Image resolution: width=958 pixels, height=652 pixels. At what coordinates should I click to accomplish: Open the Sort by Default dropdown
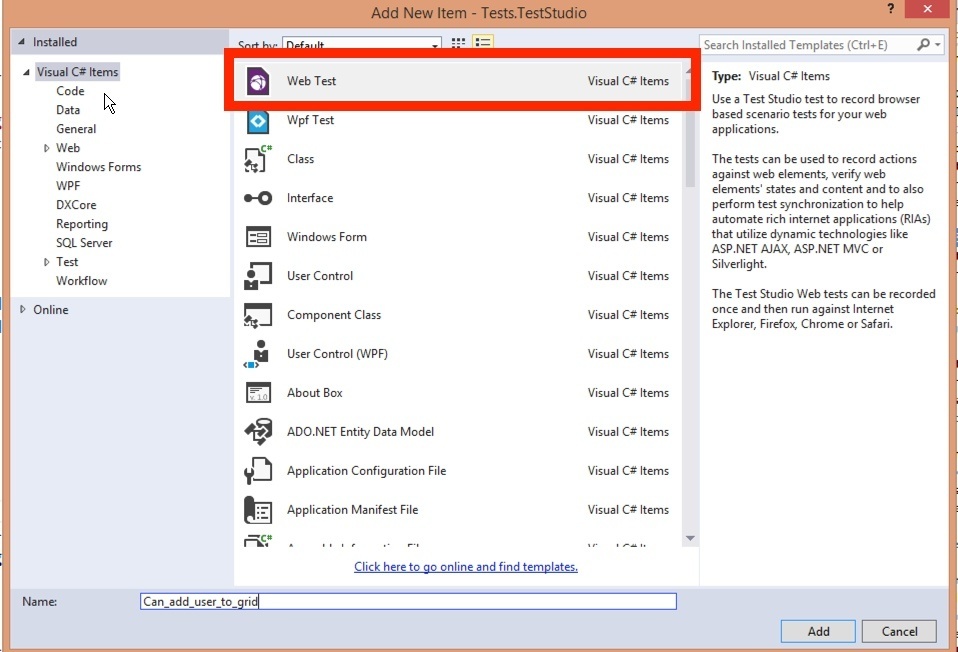pos(362,45)
